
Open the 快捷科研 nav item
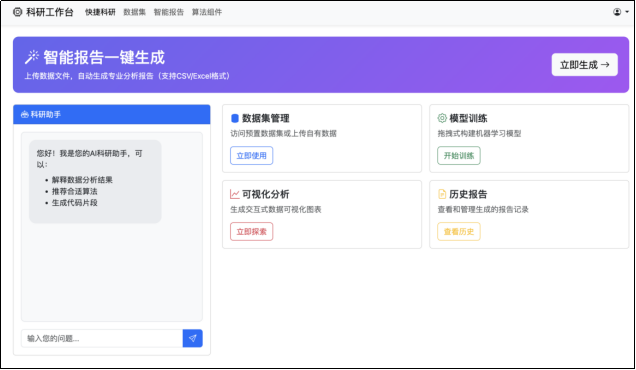pyautogui.click(x=100, y=12)
